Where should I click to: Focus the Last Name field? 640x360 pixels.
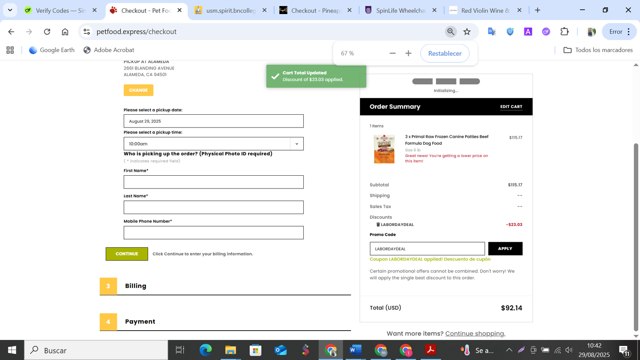click(213, 207)
